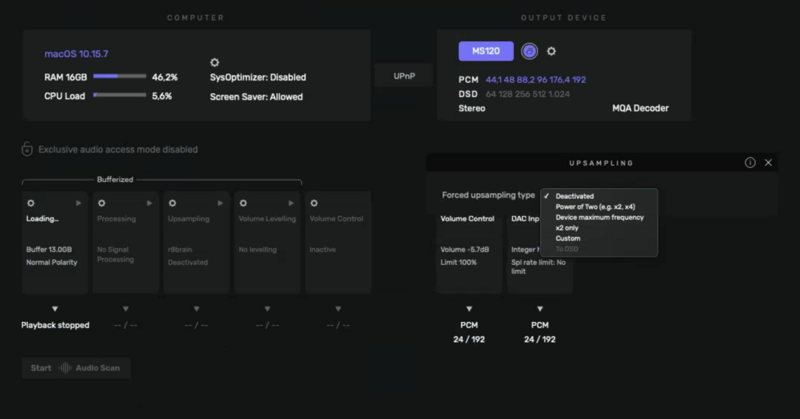Toggle the Upsampling module play arrow
The width and height of the screenshot is (800, 419).
pyautogui.click(x=221, y=203)
